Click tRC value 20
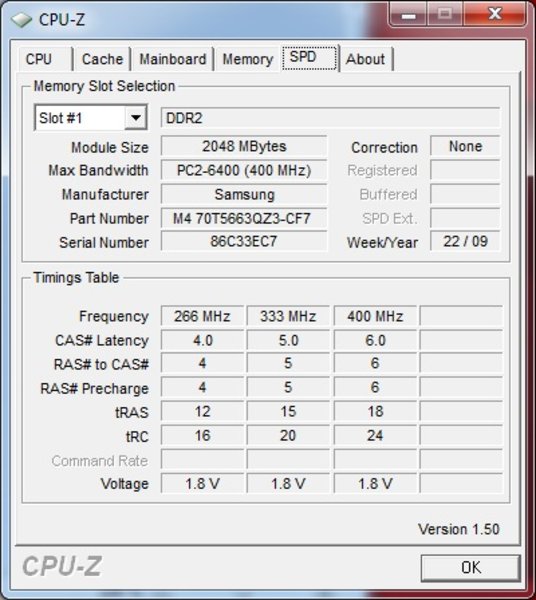 tap(288, 435)
